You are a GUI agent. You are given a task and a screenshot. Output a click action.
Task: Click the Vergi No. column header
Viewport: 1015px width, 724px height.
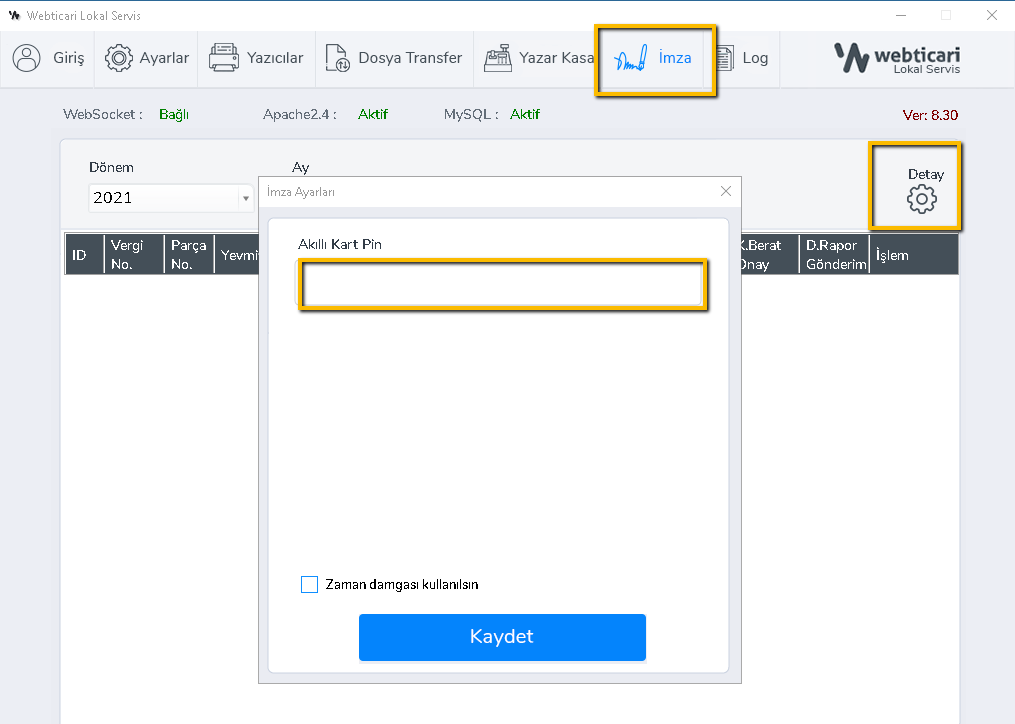pos(131,255)
